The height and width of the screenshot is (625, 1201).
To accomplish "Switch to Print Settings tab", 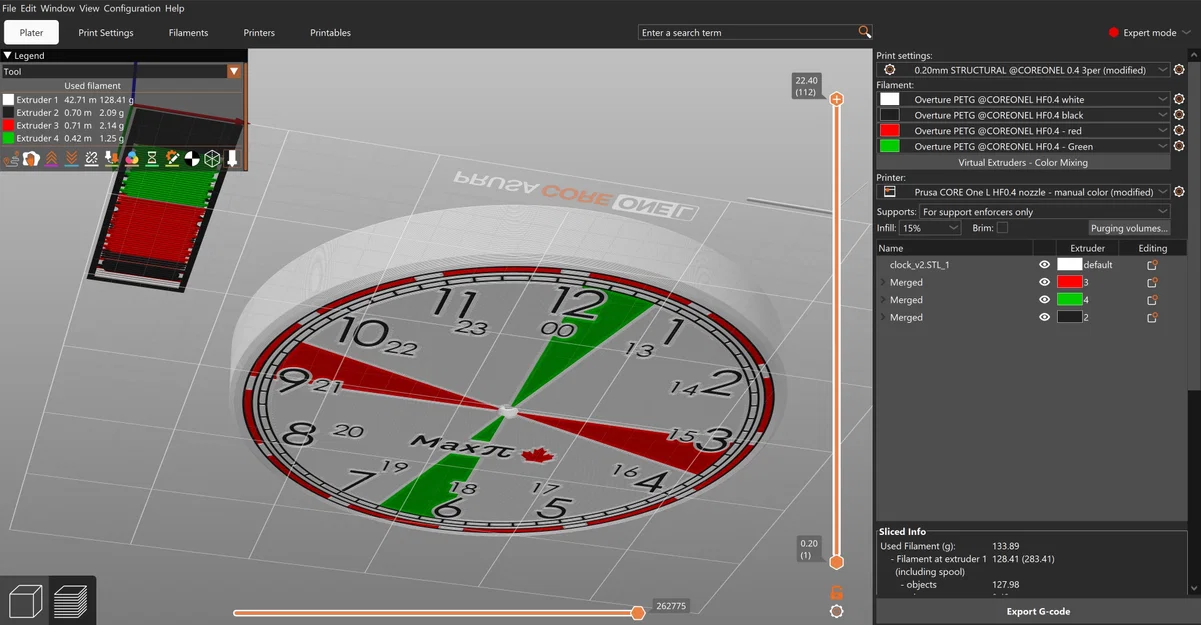I will 106,32.
